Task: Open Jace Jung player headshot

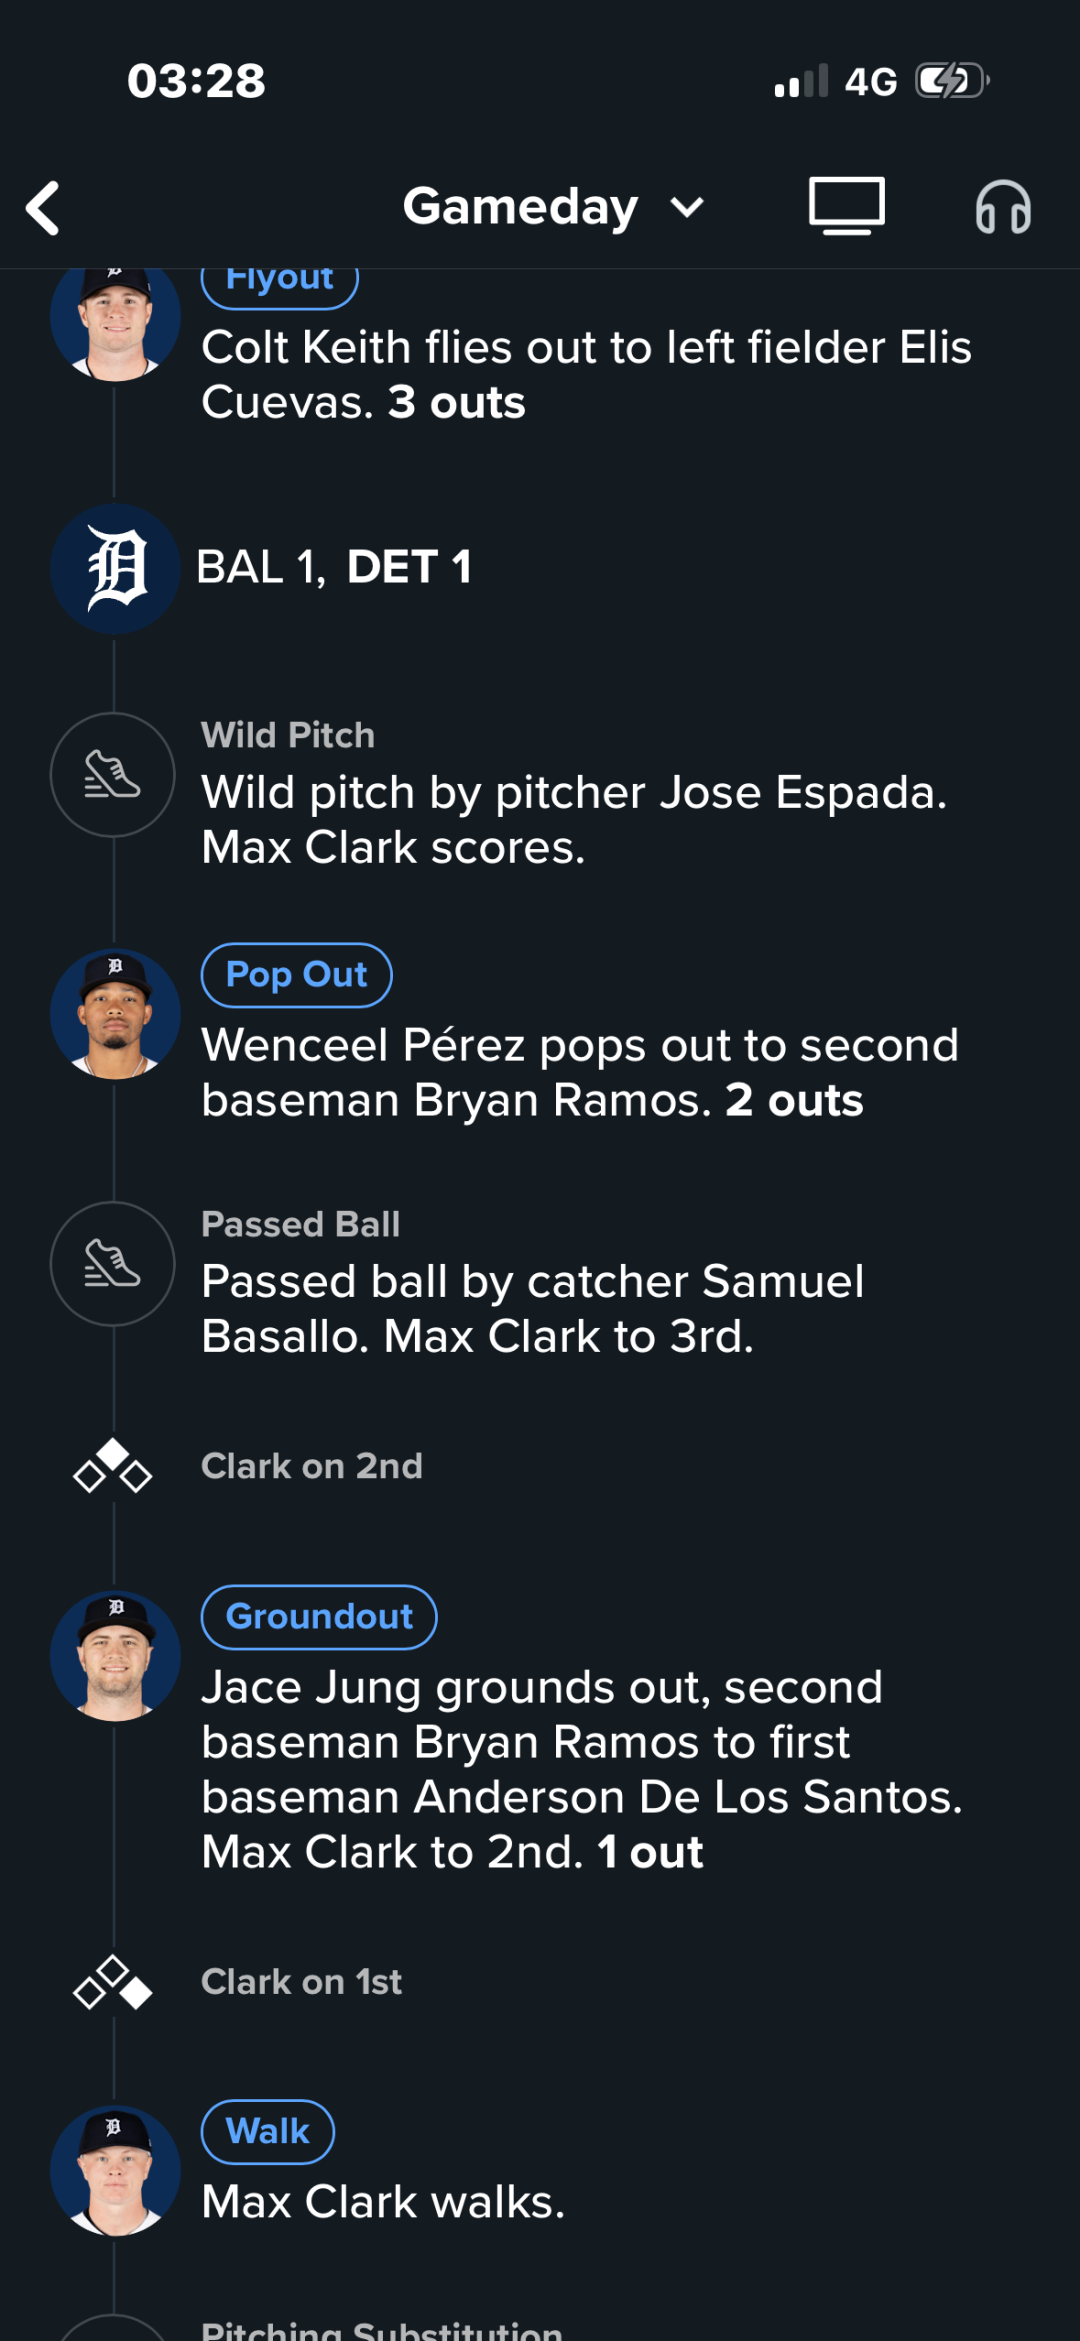Action: point(115,1656)
